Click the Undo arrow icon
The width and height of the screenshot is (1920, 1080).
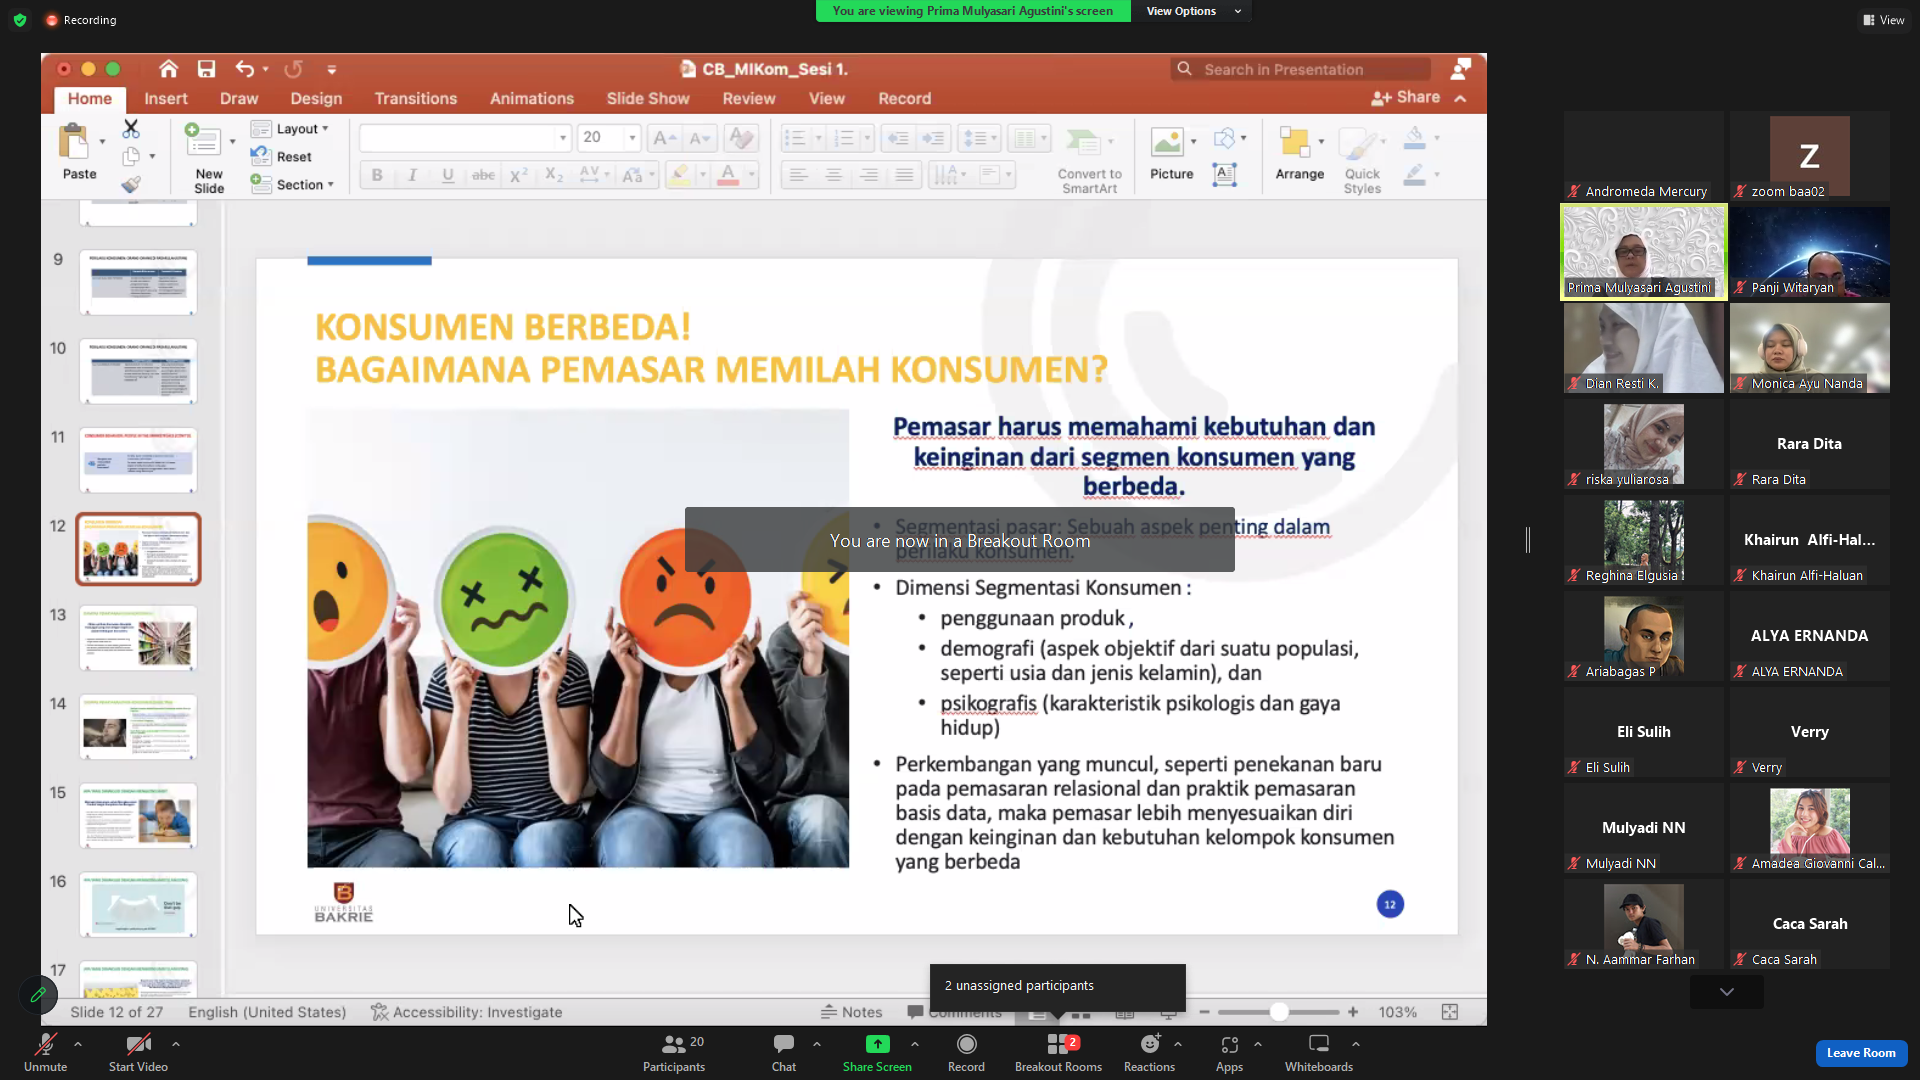coord(245,69)
